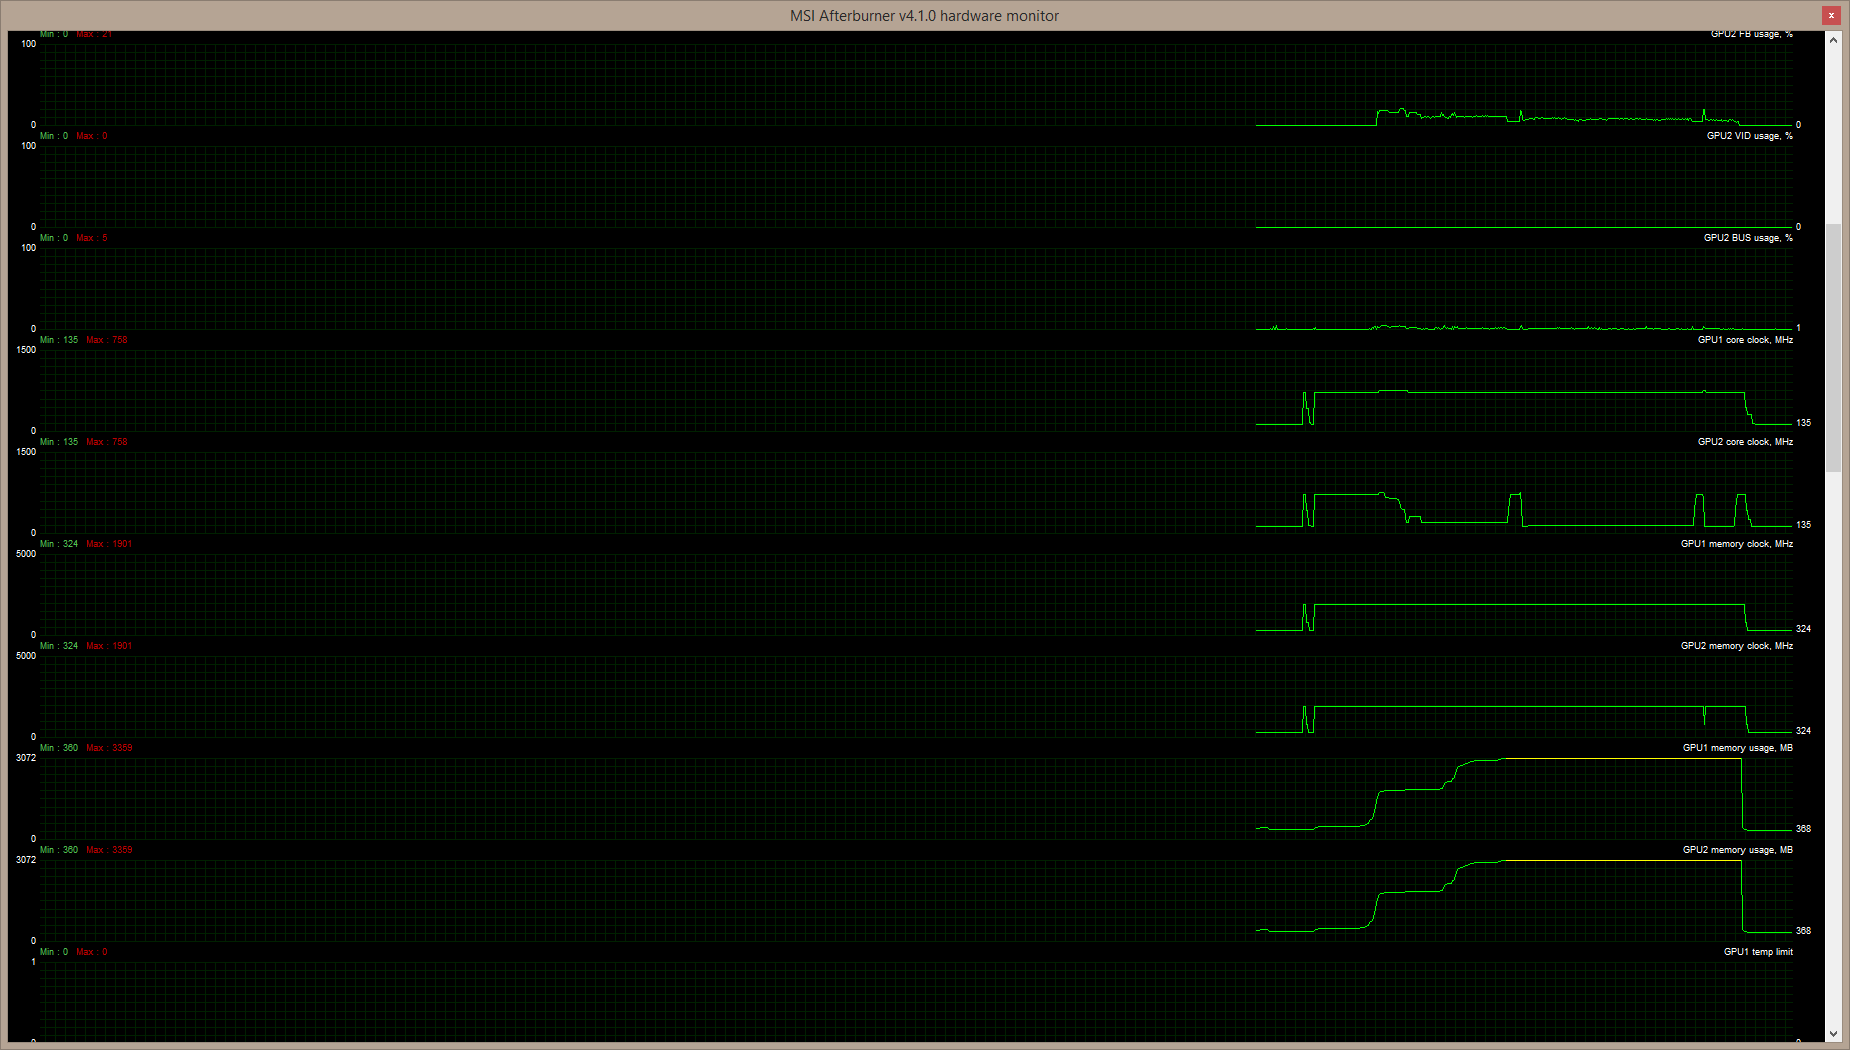
Task: Click 'Max : 5' on GPU2 BUS usage graph
Action: tap(92, 238)
